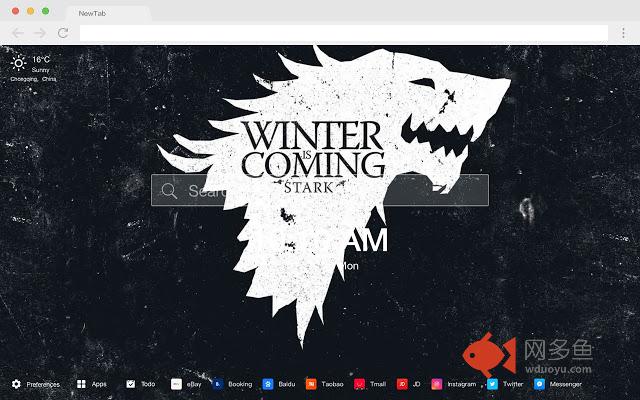Open the Tmall shortcut icon
Screen dimensions: 640x400
point(359,384)
